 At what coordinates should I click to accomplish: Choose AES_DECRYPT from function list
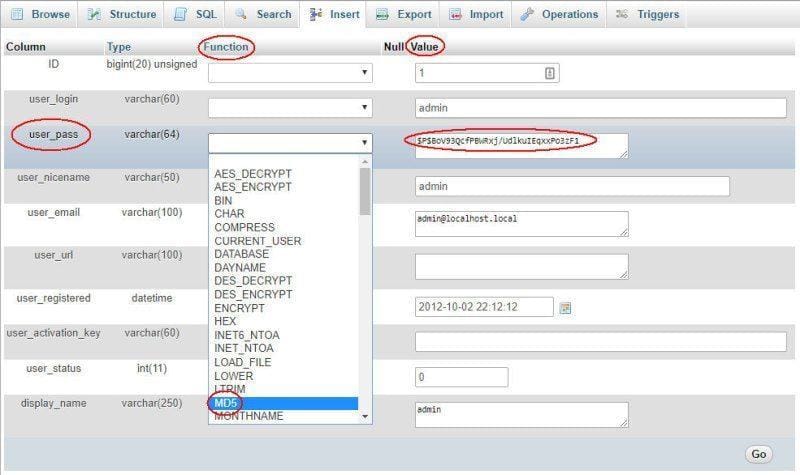coord(253,174)
